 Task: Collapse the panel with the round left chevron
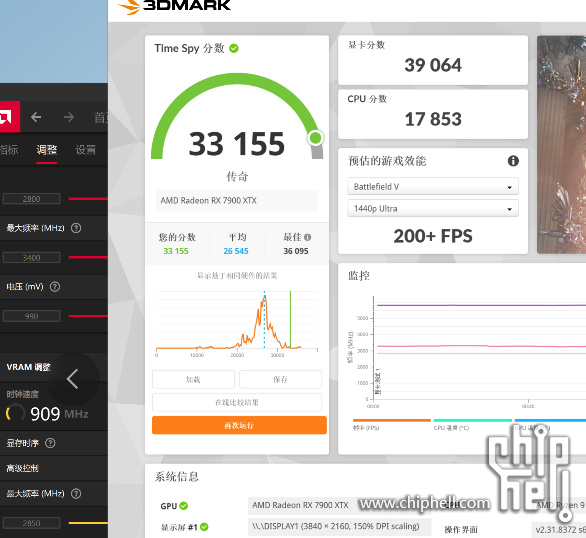click(x=73, y=379)
